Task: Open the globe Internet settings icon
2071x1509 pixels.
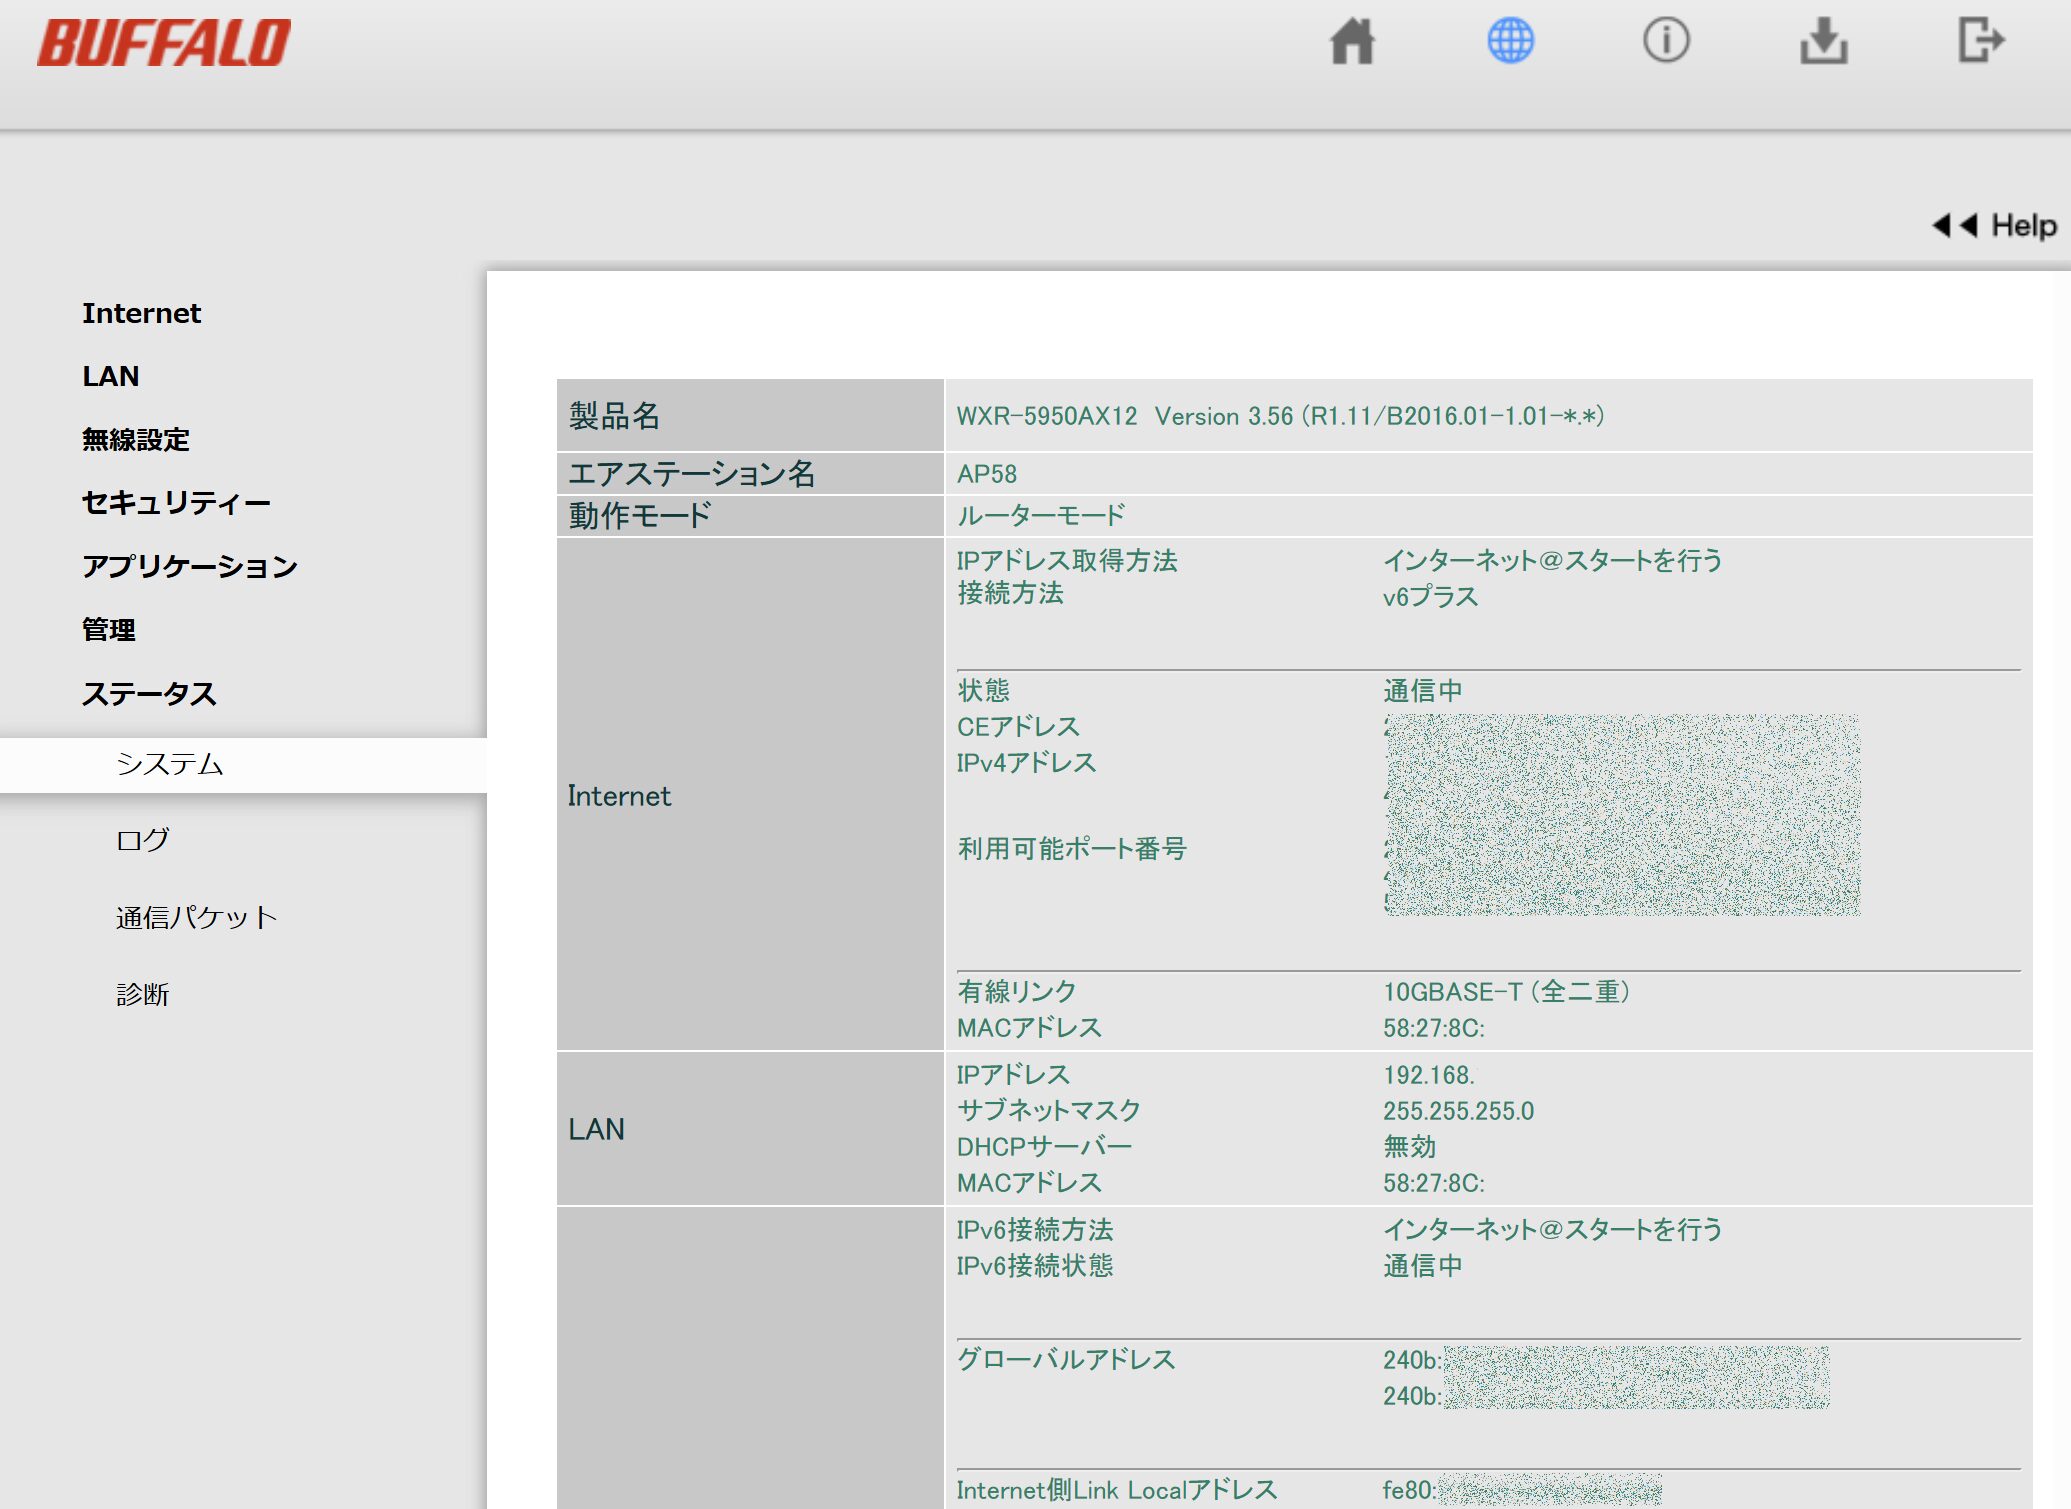Action: coord(1510,41)
